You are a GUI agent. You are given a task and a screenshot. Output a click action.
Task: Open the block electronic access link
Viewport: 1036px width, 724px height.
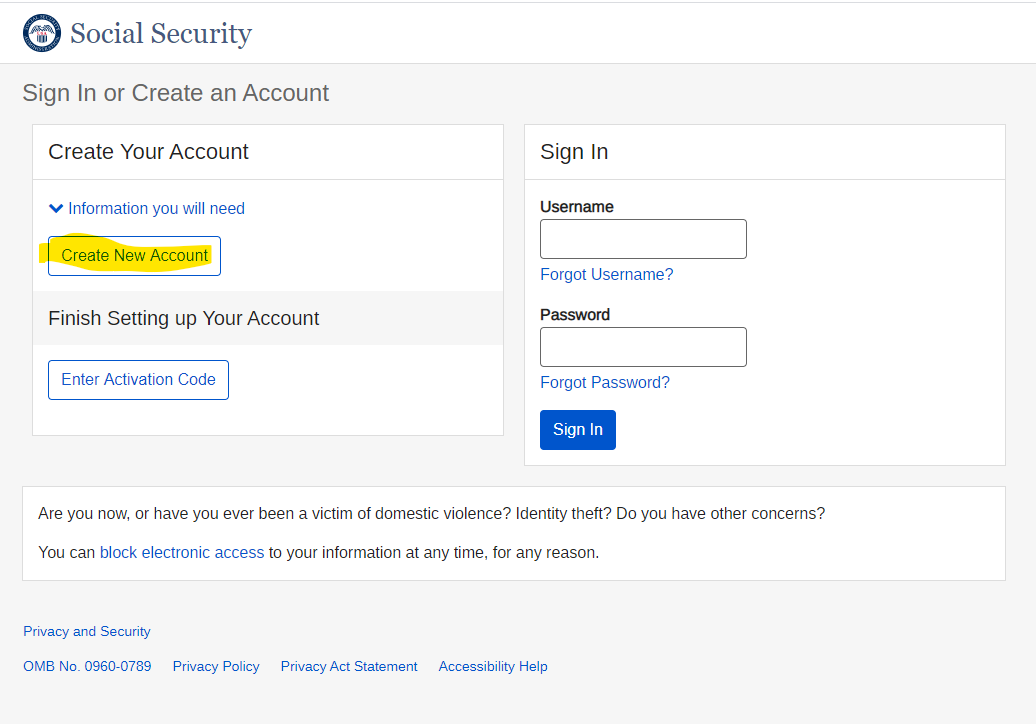[x=182, y=552]
